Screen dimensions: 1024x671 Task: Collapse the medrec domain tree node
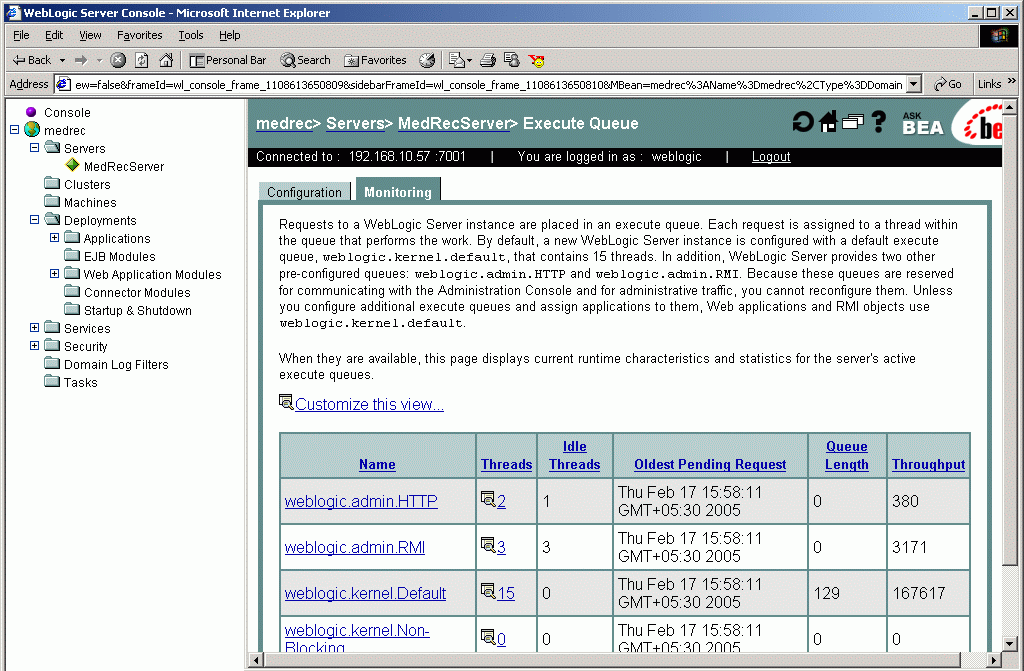[14, 129]
